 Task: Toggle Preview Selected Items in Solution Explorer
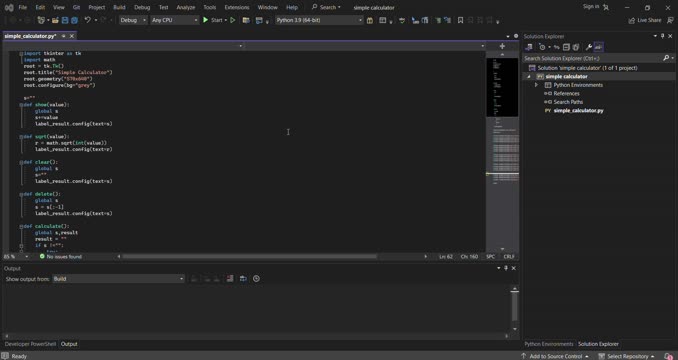[598, 47]
